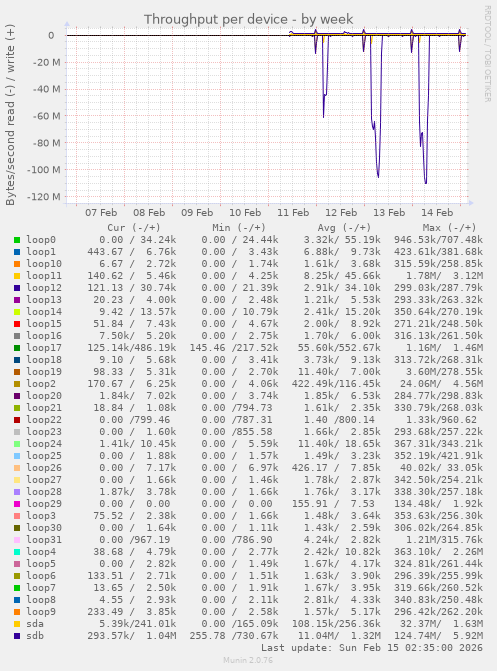Select the loop5 legend label

click(41, 564)
